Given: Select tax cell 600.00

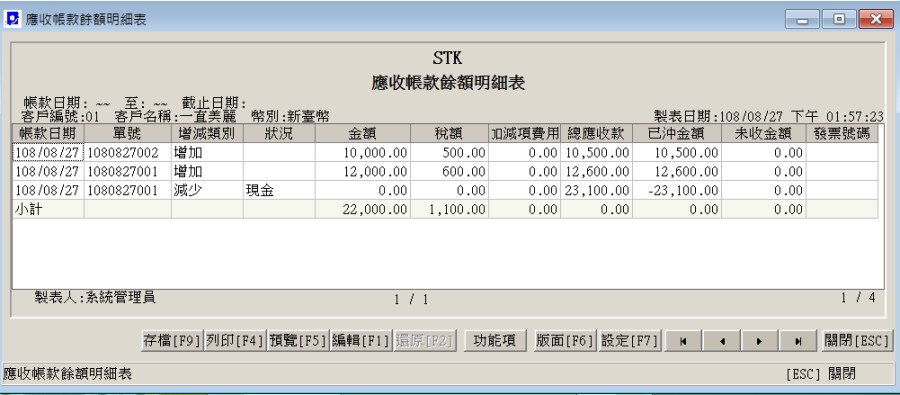Looking at the screenshot, I should coord(449,171).
